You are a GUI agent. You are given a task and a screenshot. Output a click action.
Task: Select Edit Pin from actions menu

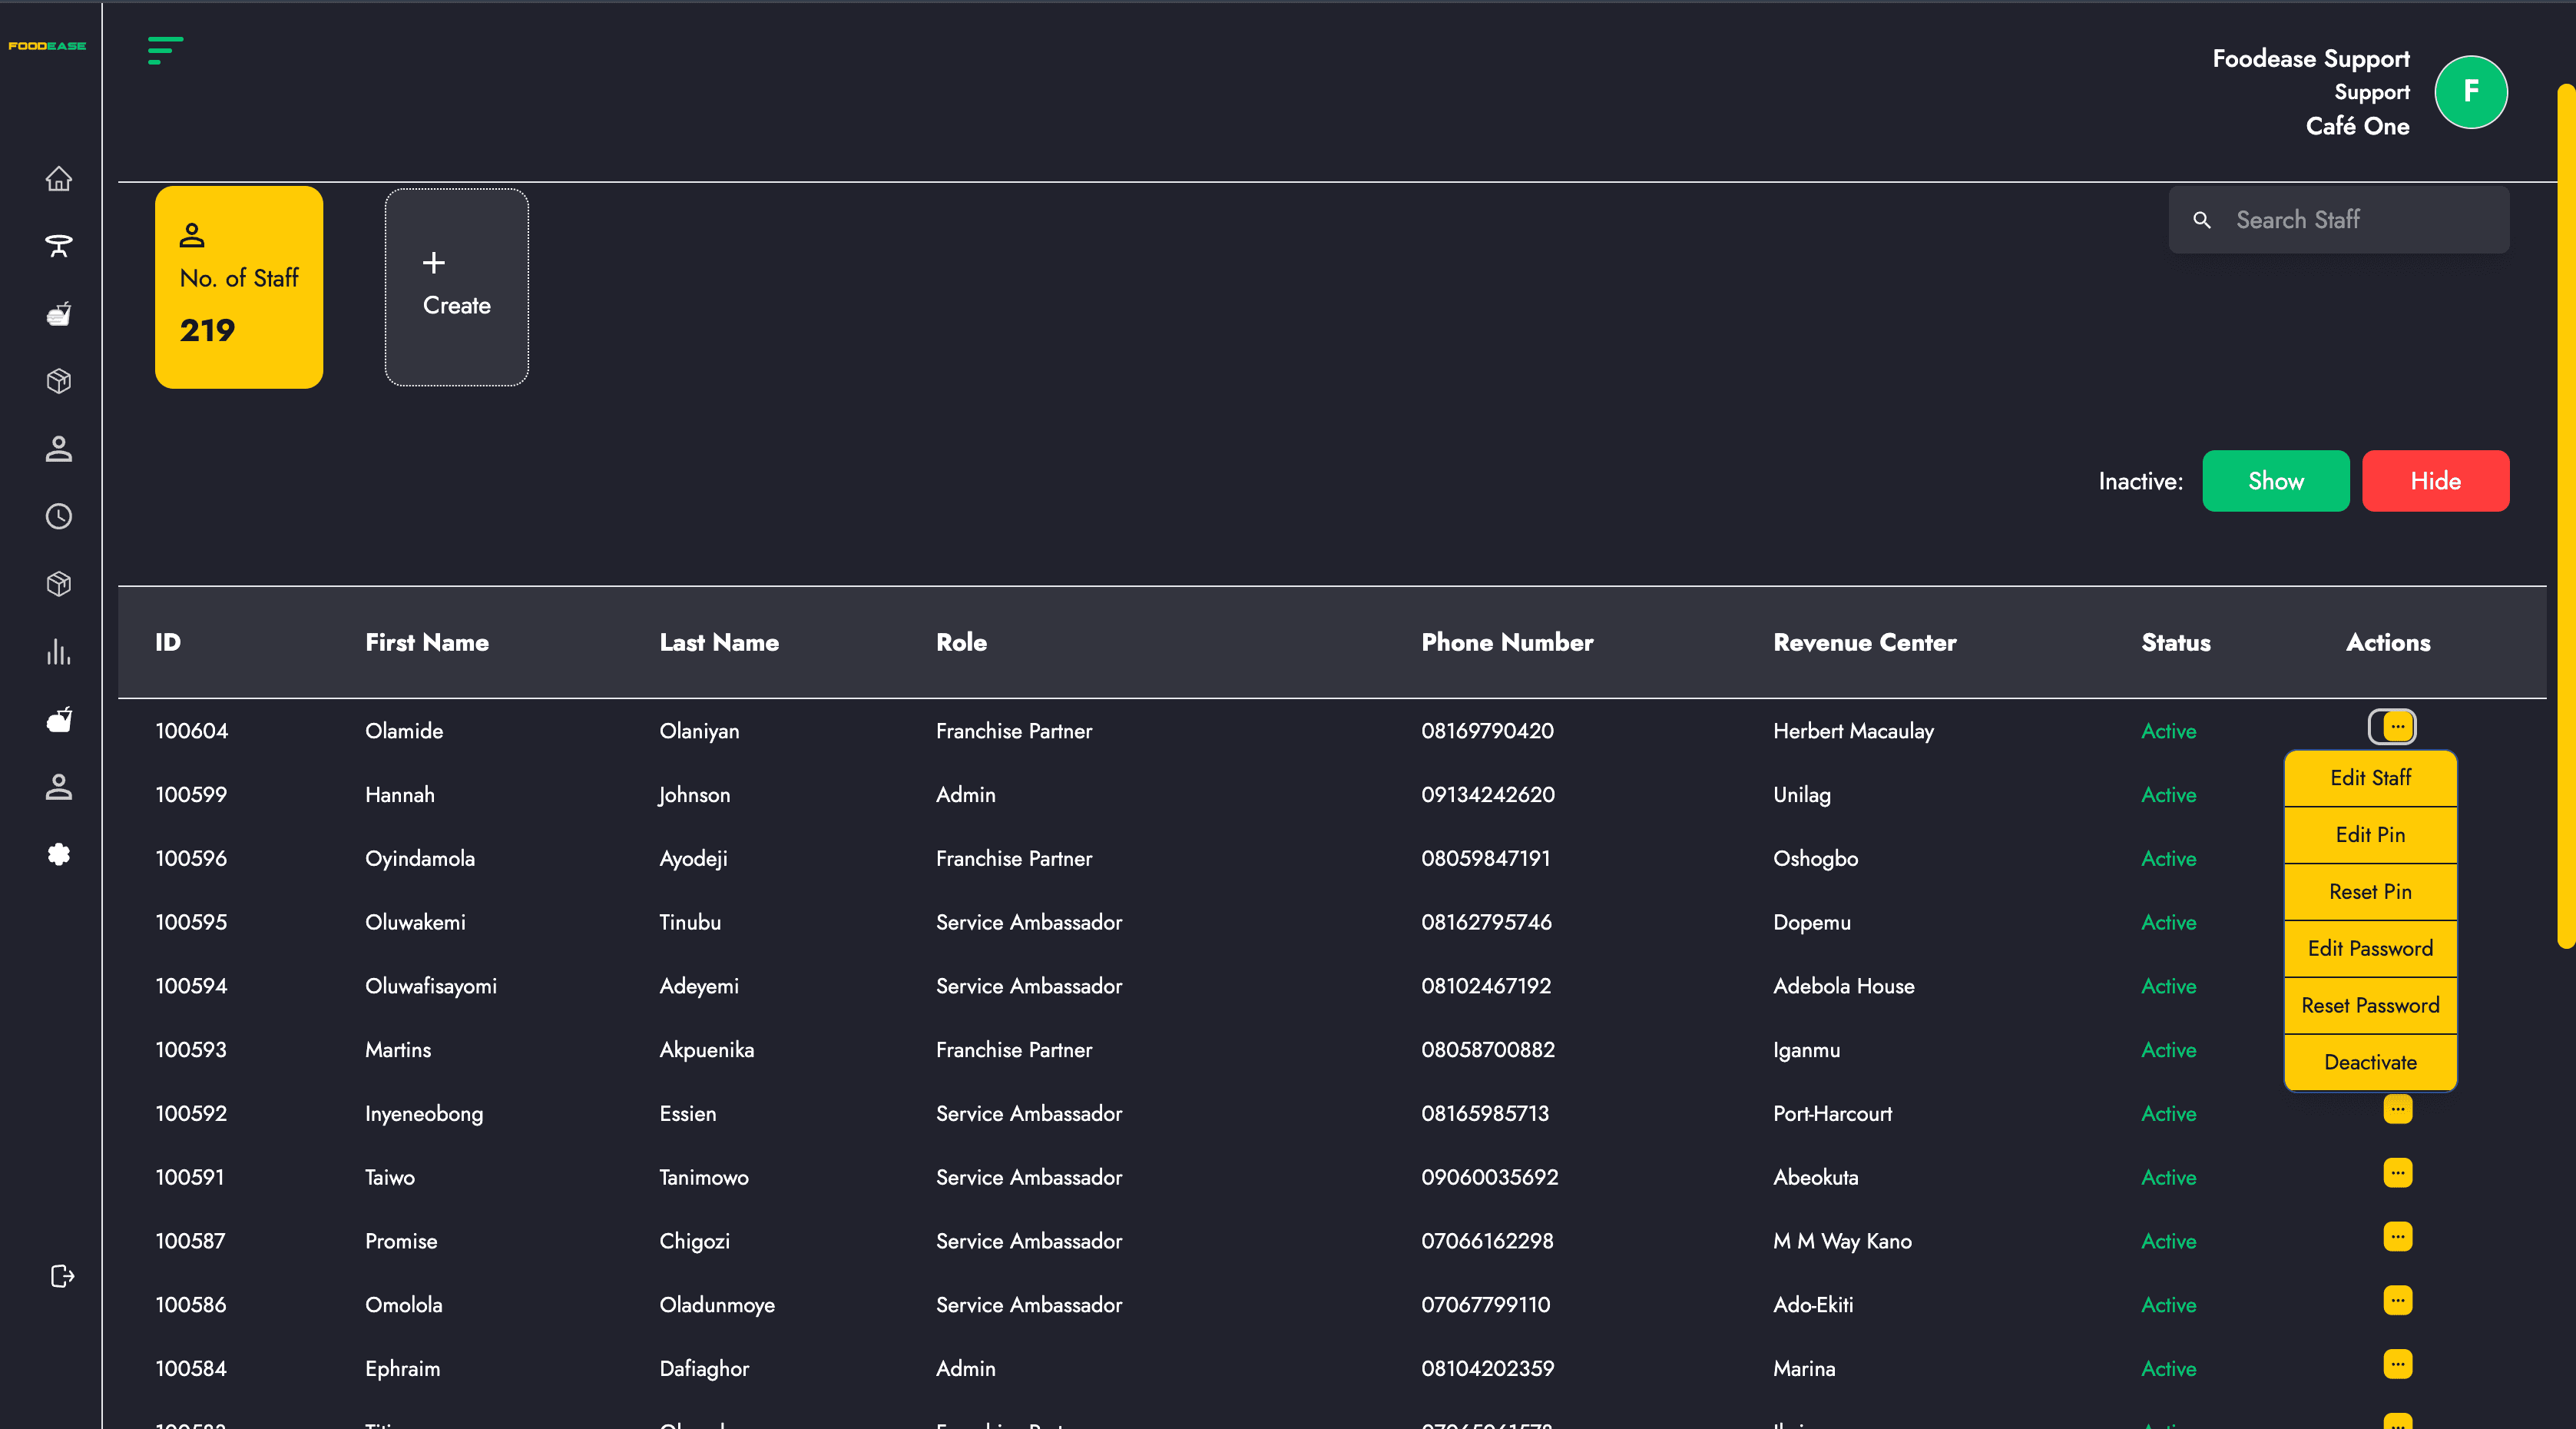coord(2370,835)
